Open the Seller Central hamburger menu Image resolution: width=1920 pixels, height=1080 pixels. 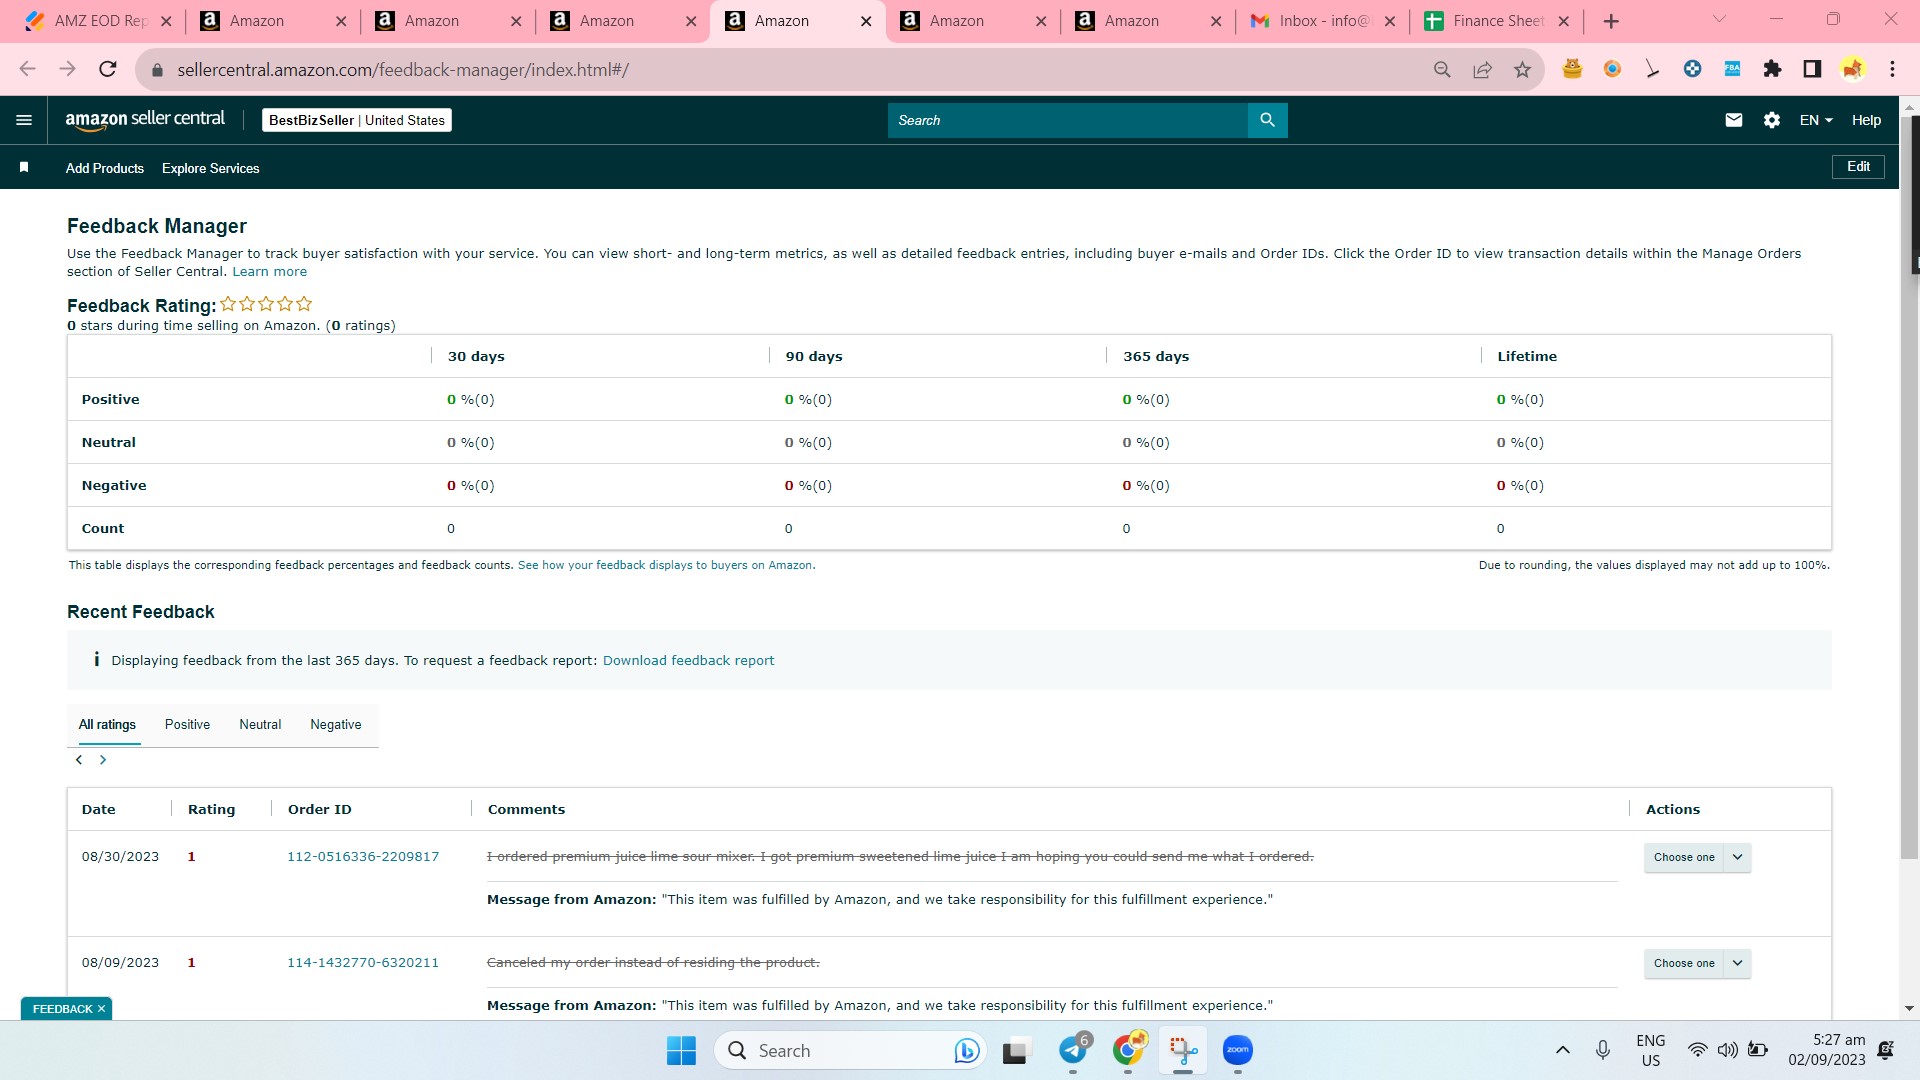coord(24,120)
